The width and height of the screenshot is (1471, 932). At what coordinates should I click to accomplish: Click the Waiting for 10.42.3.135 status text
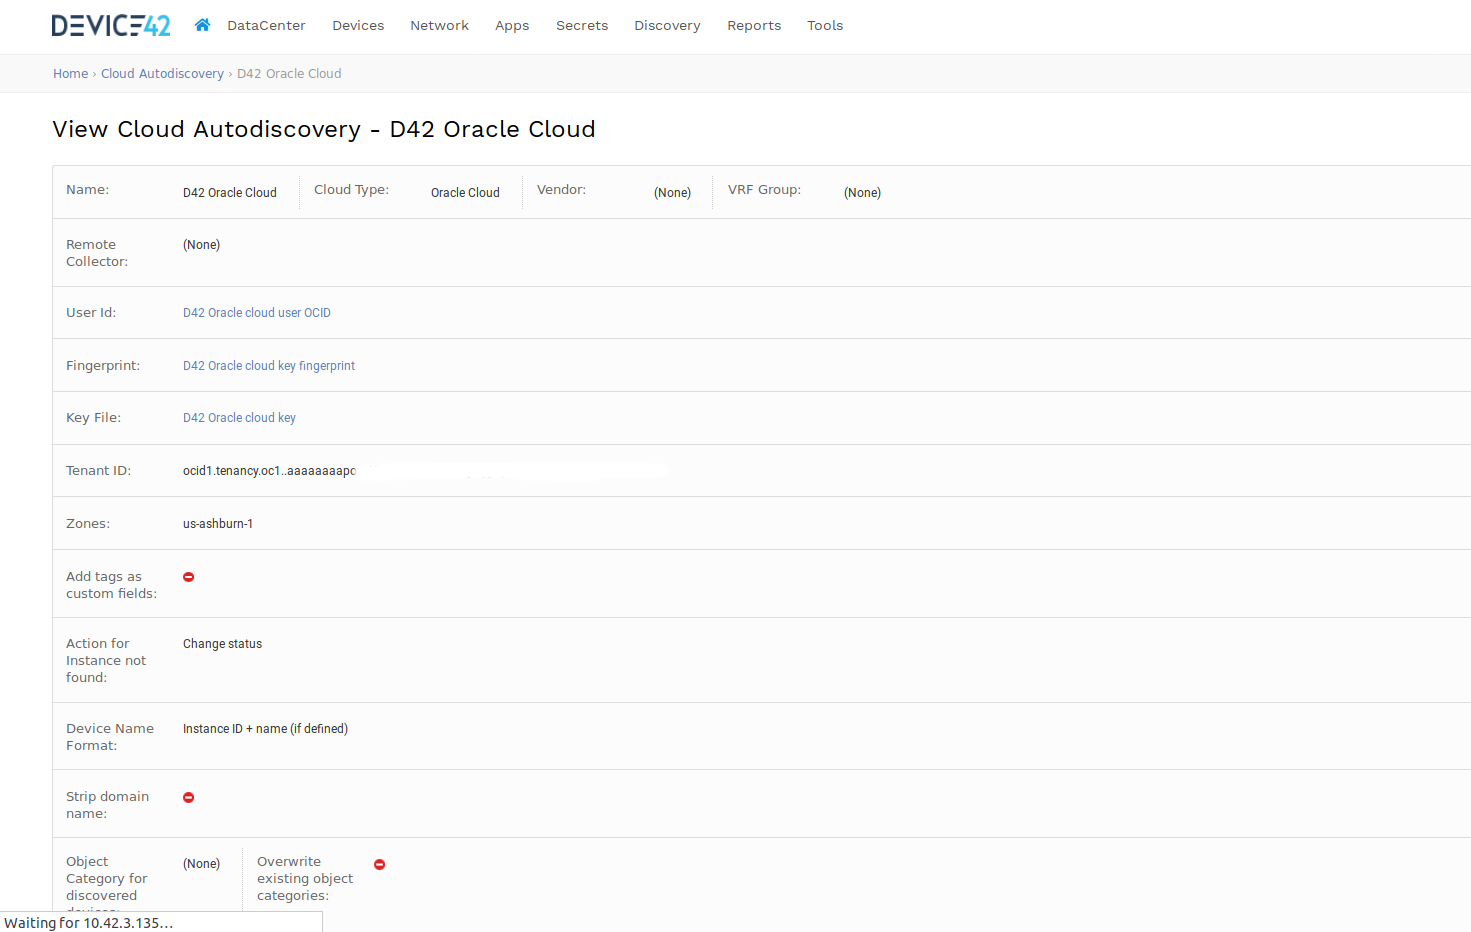[89, 923]
